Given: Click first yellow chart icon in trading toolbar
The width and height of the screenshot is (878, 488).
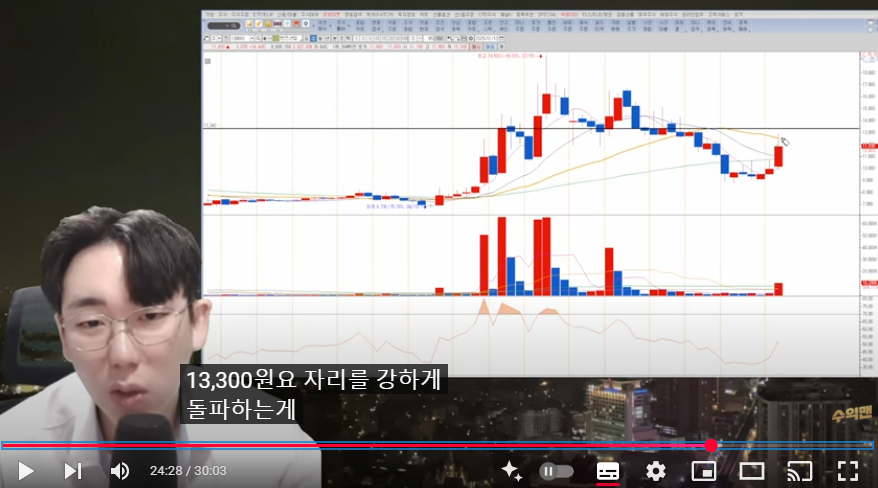Looking at the screenshot, I should coord(249,24).
